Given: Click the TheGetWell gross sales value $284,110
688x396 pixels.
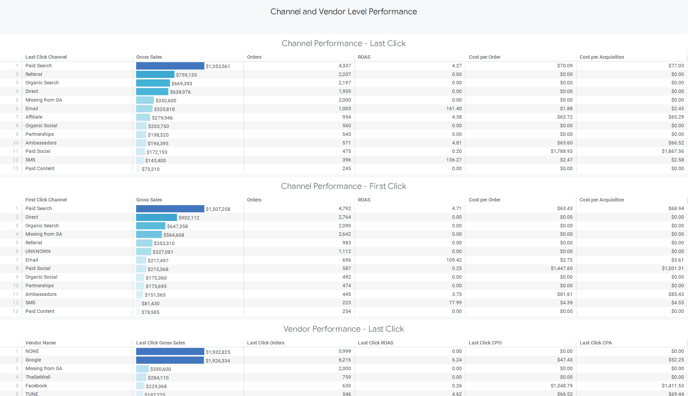Looking at the screenshot, I should point(158,378).
